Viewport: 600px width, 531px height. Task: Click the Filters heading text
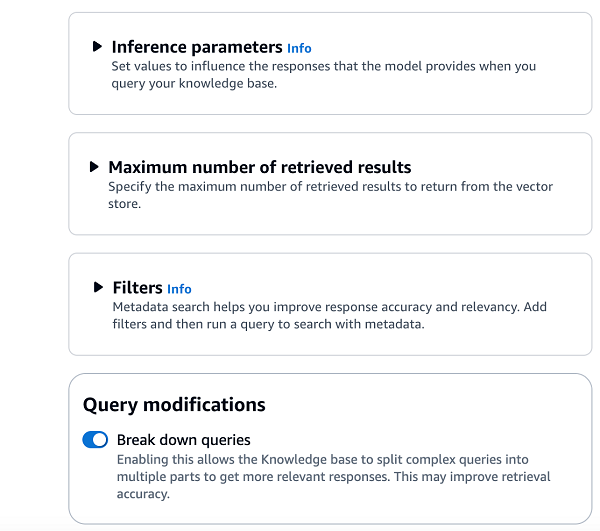click(x=137, y=288)
